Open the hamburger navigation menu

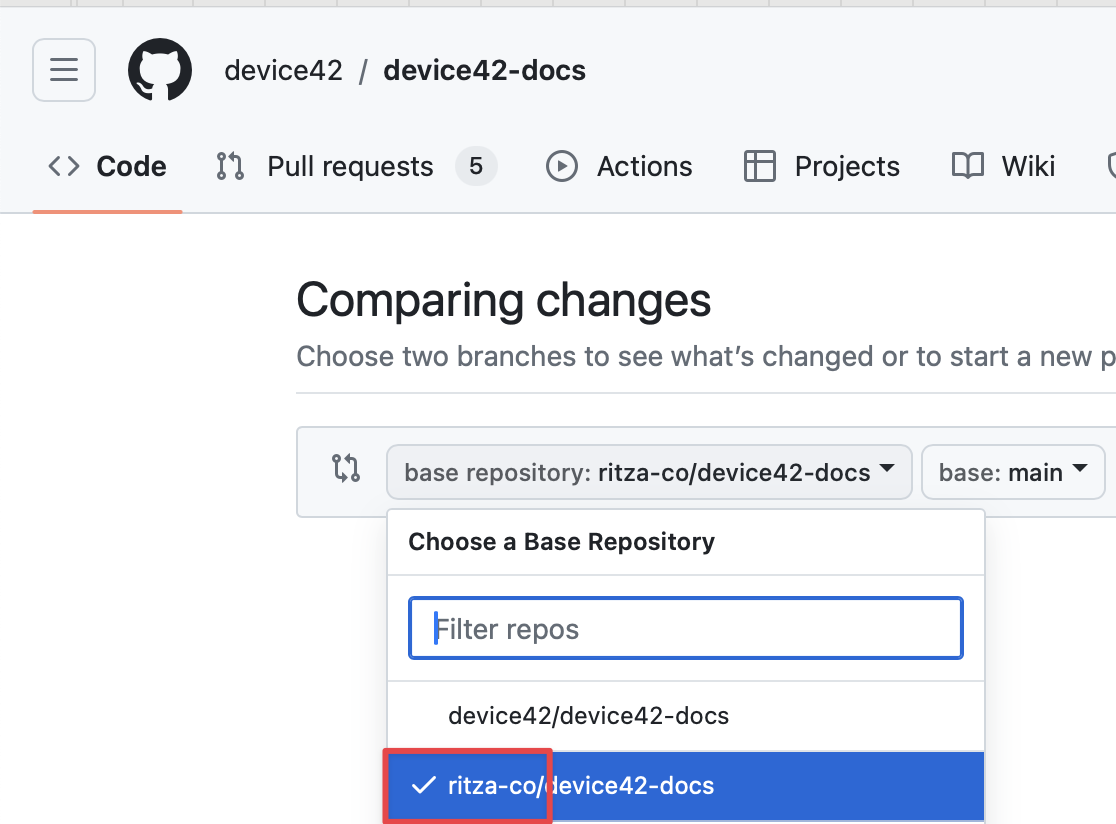click(x=64, y=70)
